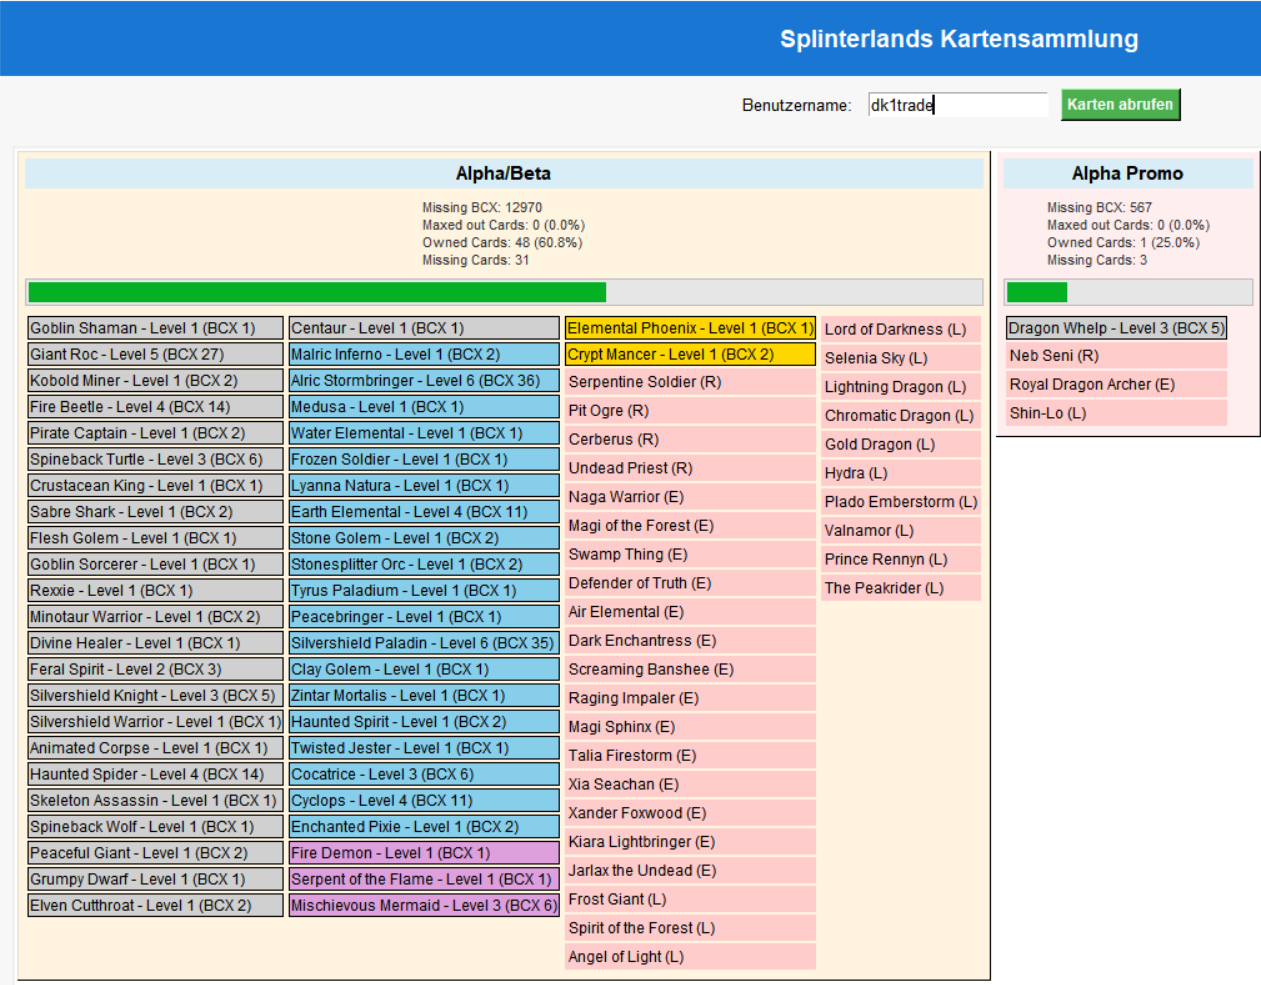Viewport: 1261px width, 985px height.
Task: Select the Alpha Promo section header
Action: (x=1127, y=174)
